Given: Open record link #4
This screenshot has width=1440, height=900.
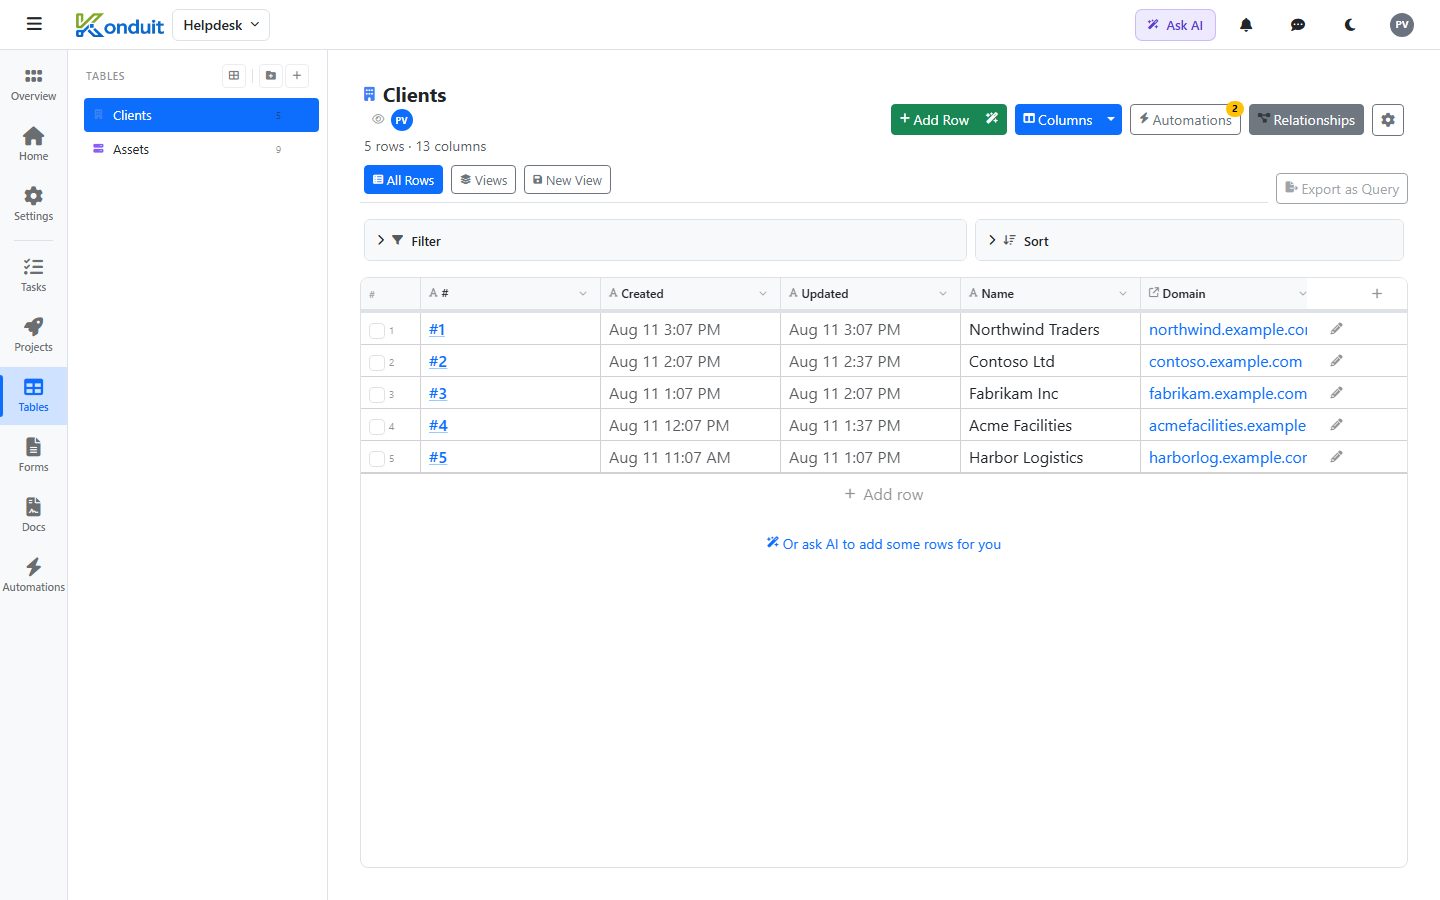Looking at the screenshot, I should click(438, 425).
